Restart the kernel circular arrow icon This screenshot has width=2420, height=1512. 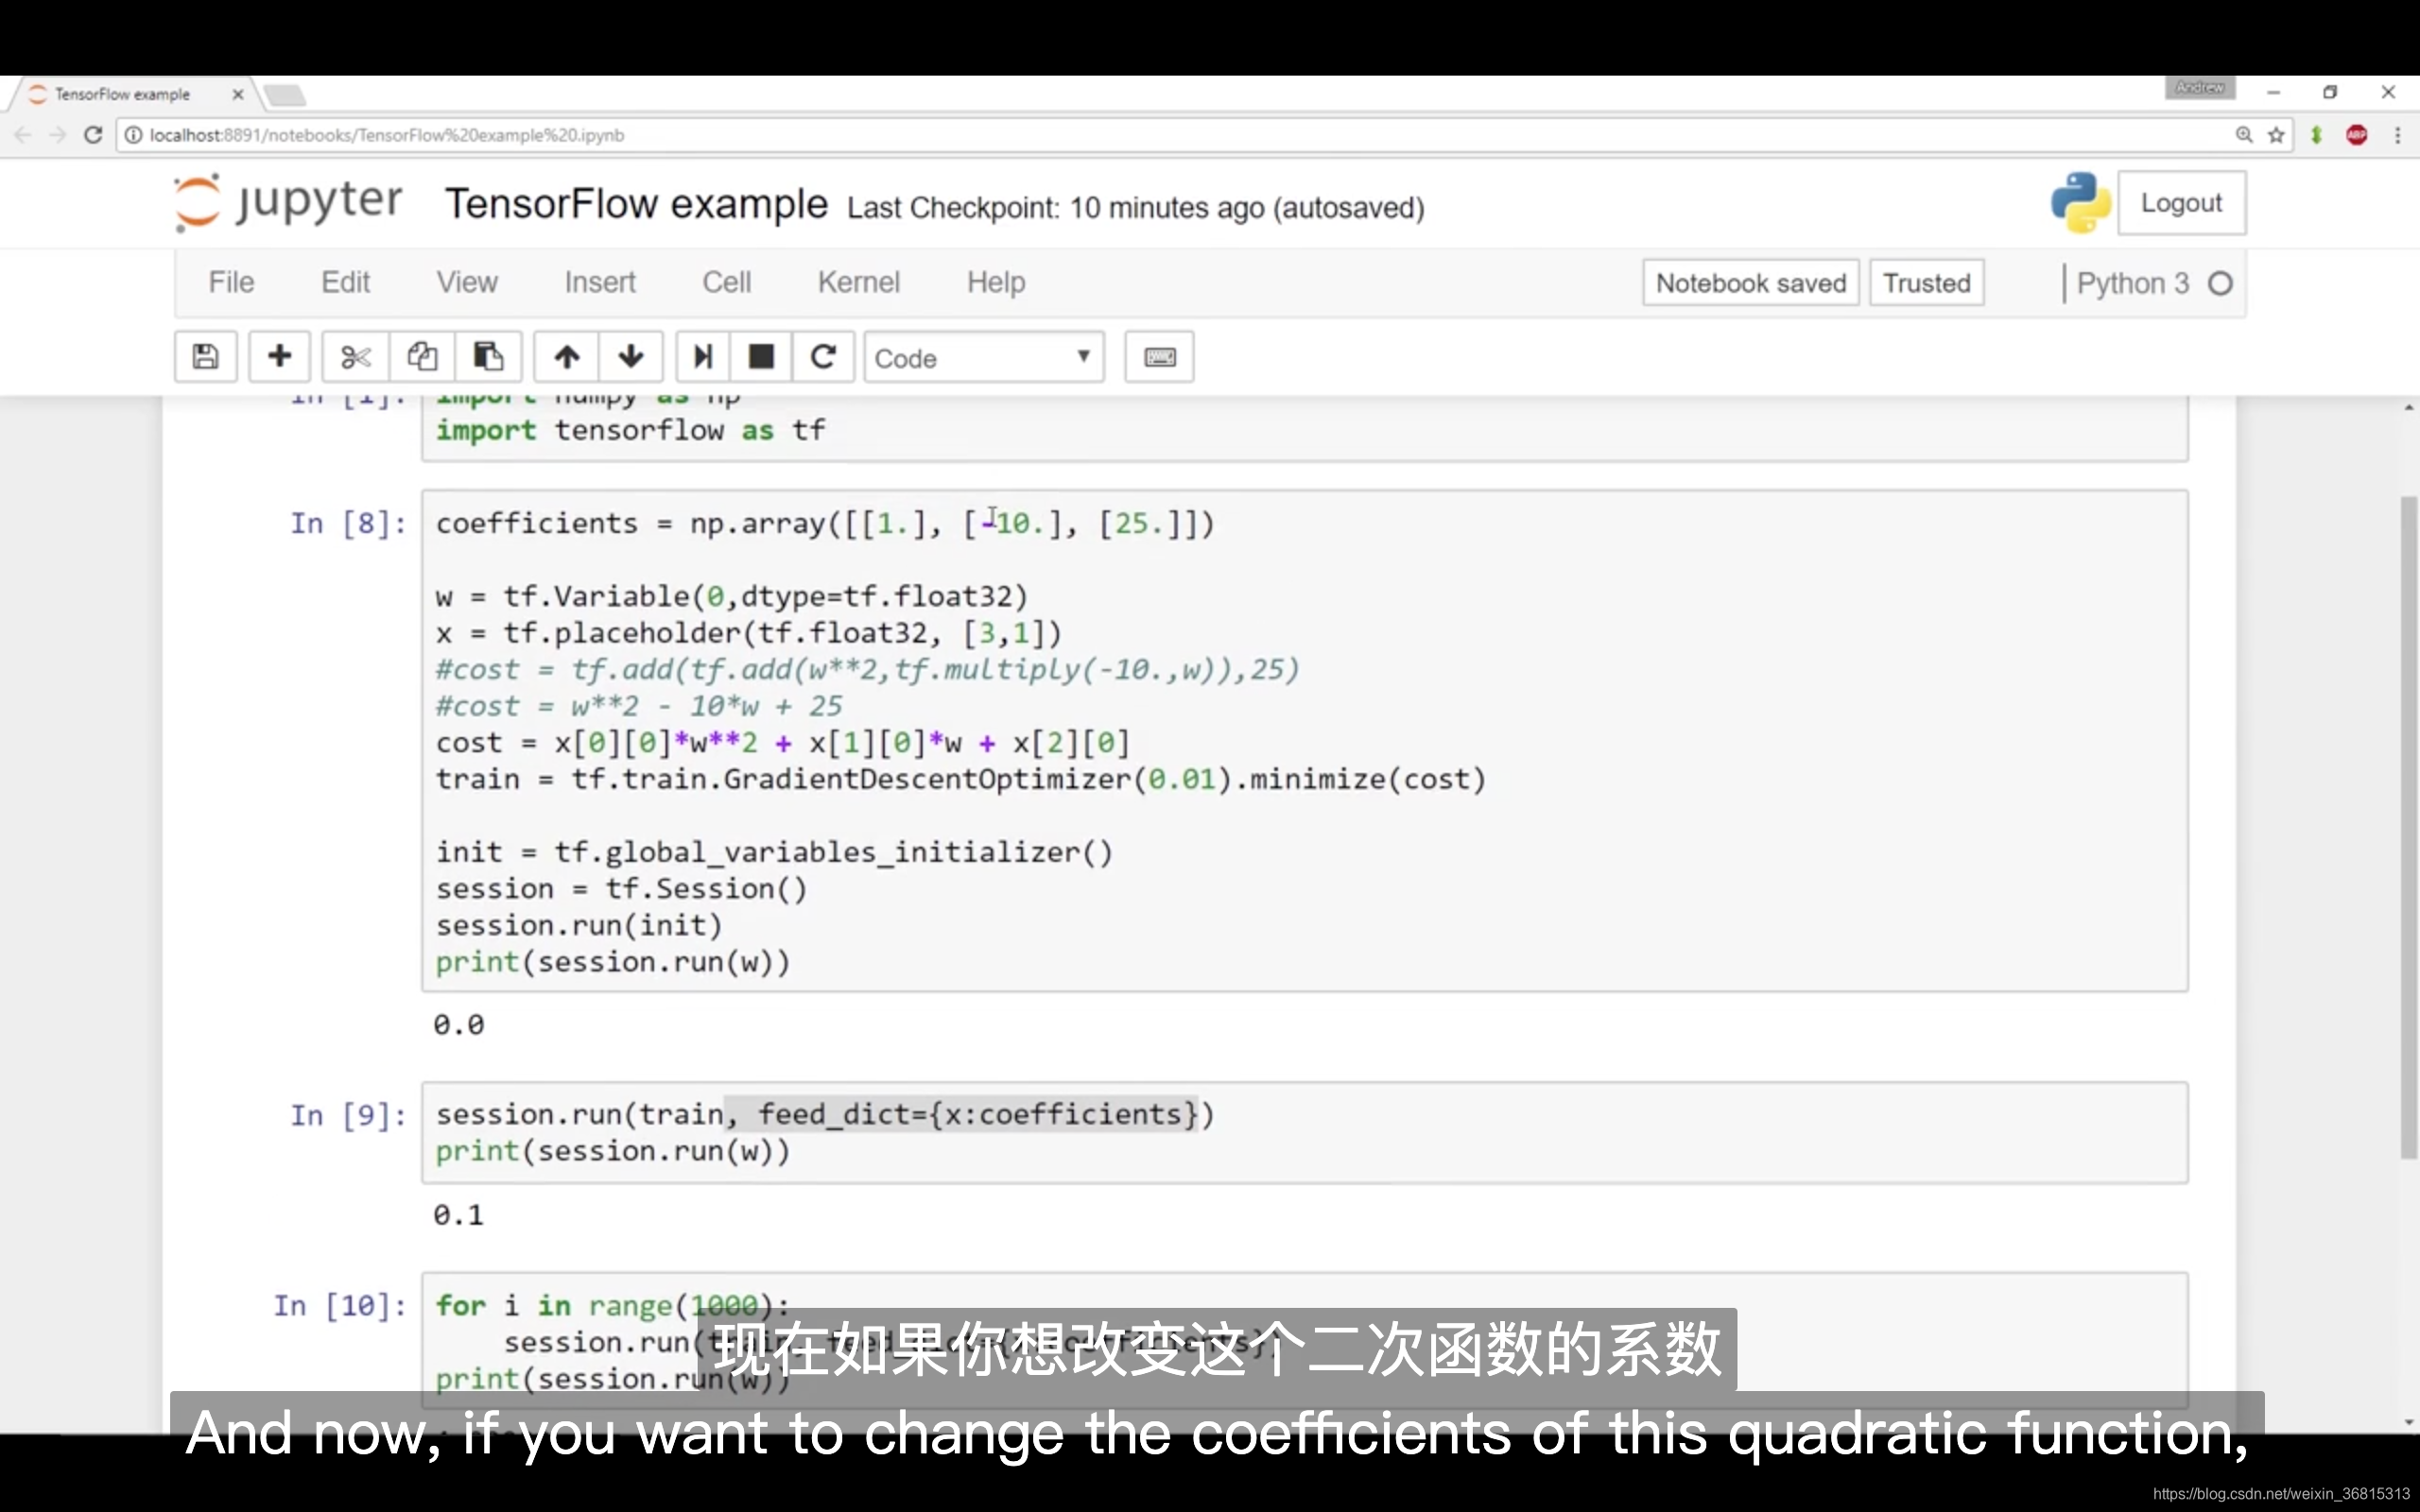[823, 357]
